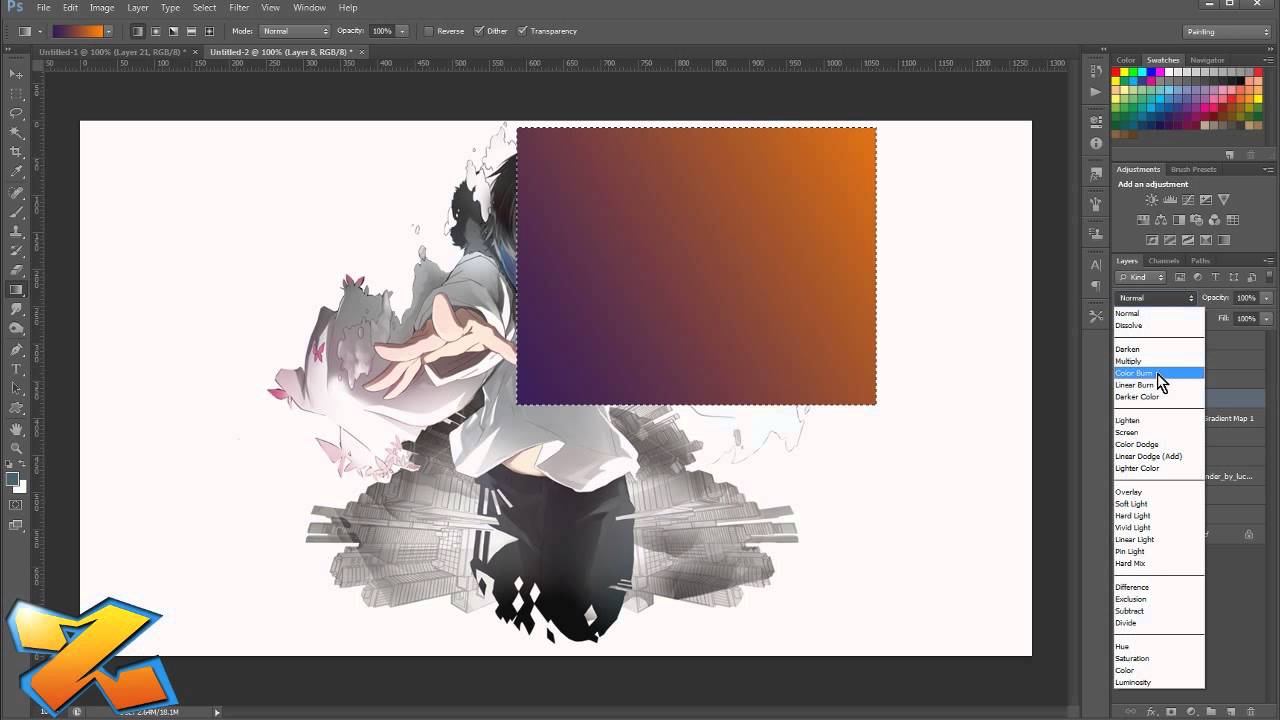Screen dimensions: 1280x720
Task: Open the Filter menu
Action: 239,8
